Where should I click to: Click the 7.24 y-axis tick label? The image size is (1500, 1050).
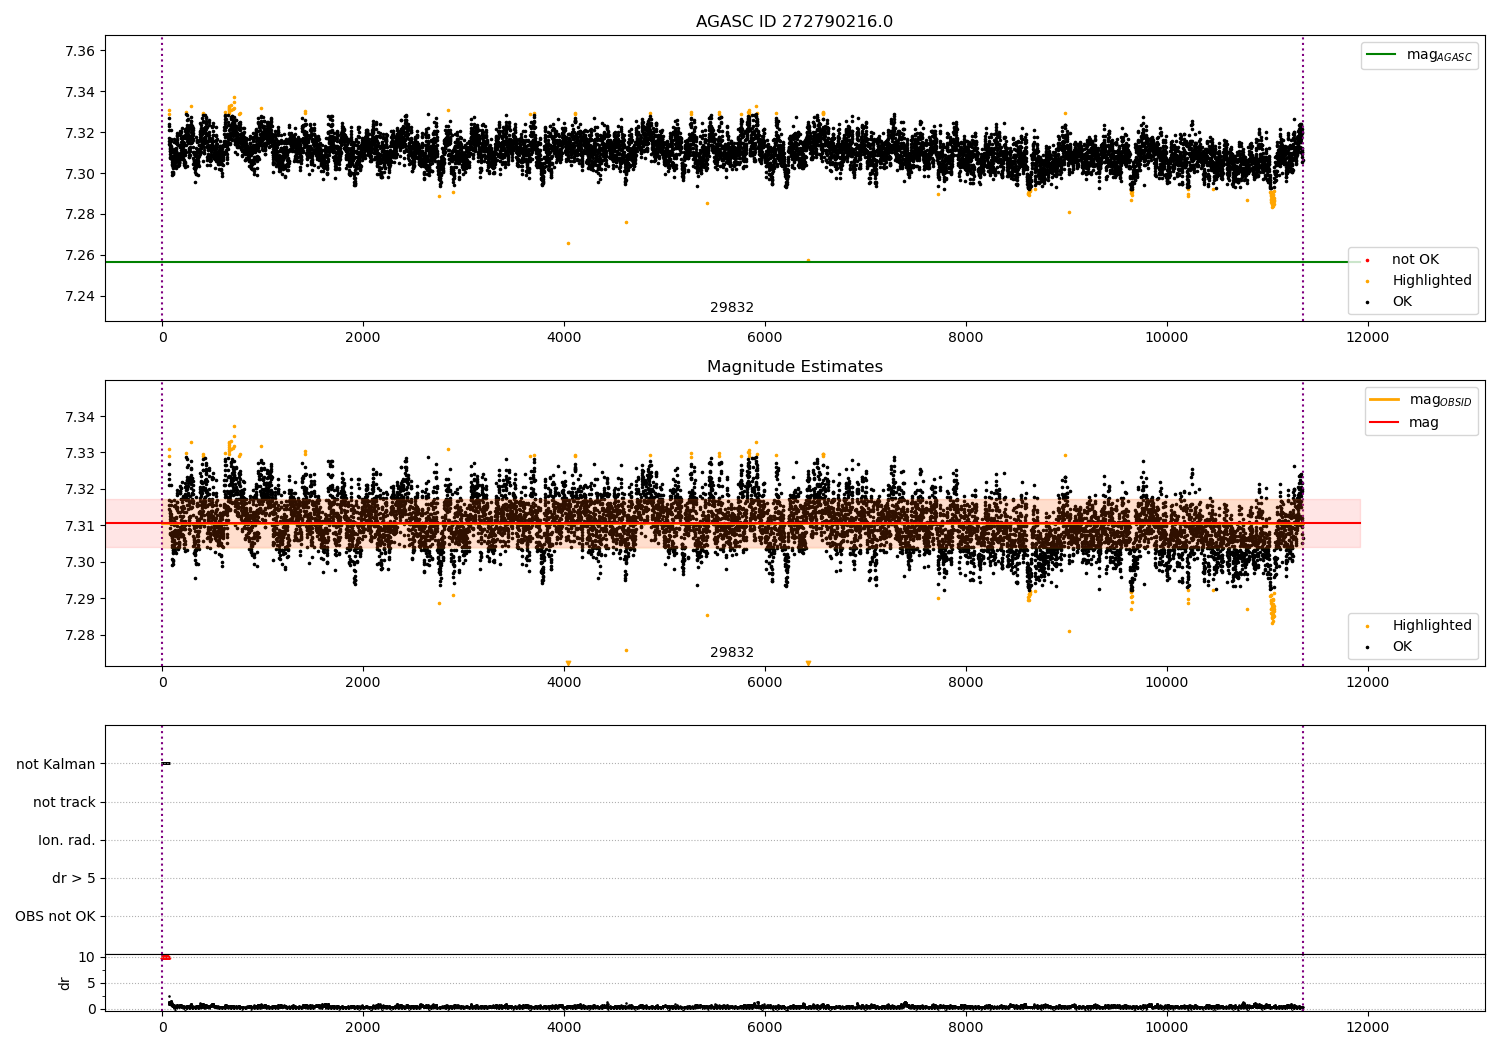(79, 297)
